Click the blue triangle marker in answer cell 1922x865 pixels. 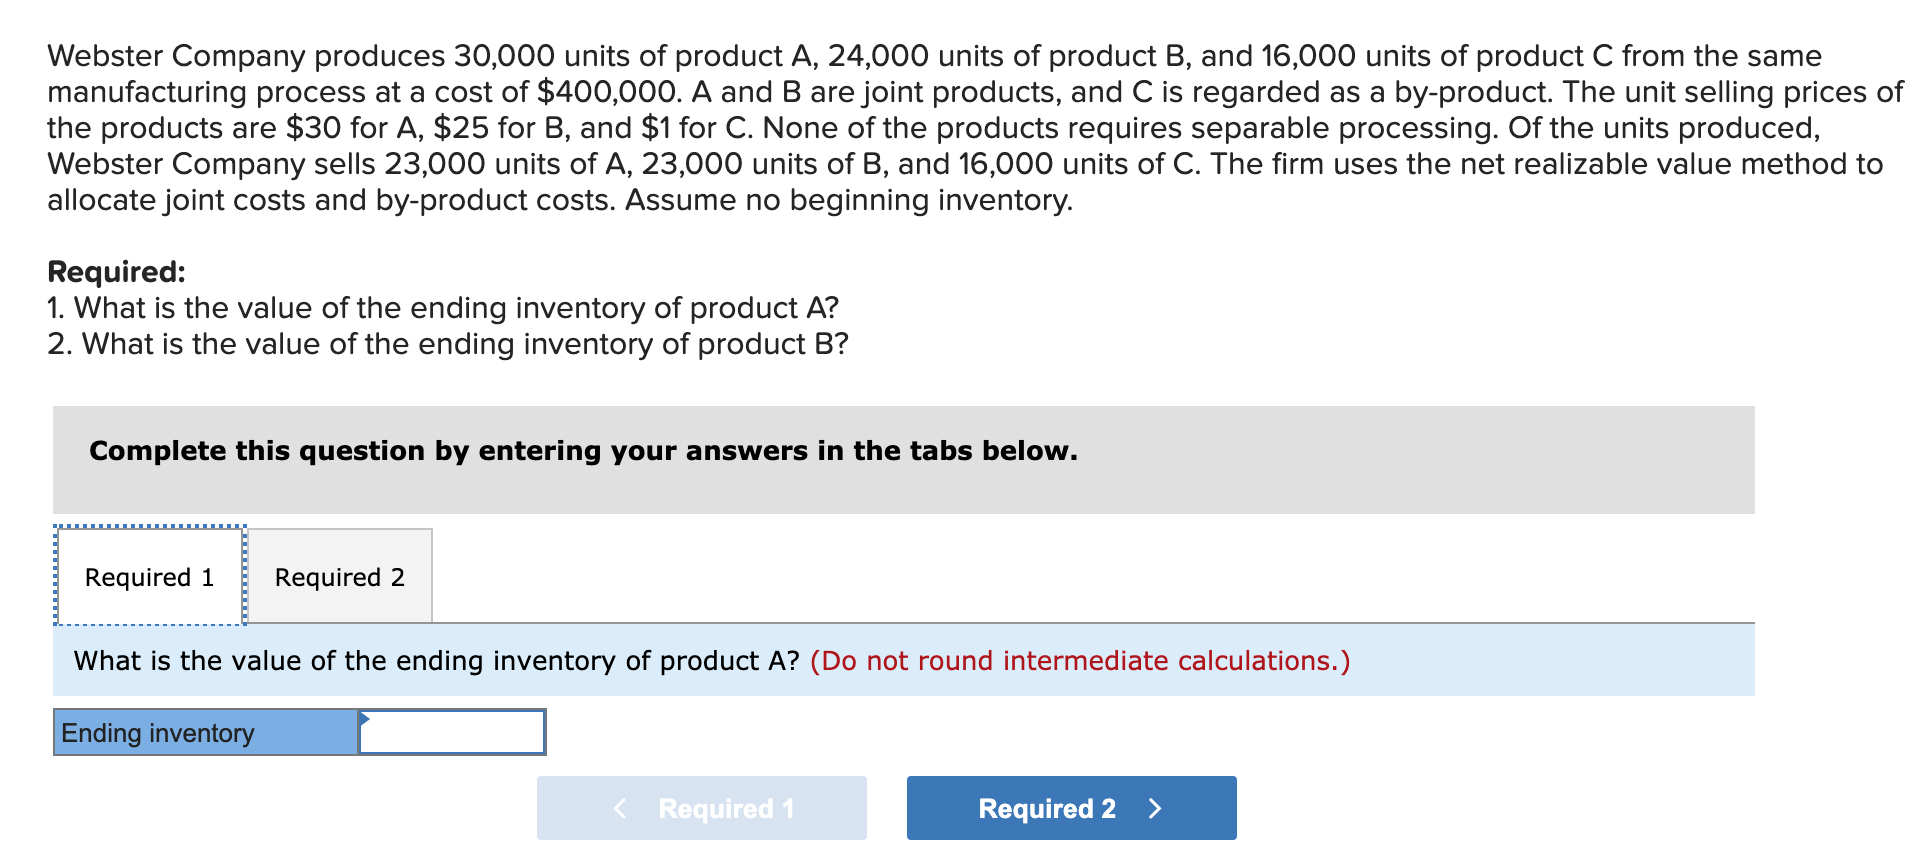click(x=364, y=718)
